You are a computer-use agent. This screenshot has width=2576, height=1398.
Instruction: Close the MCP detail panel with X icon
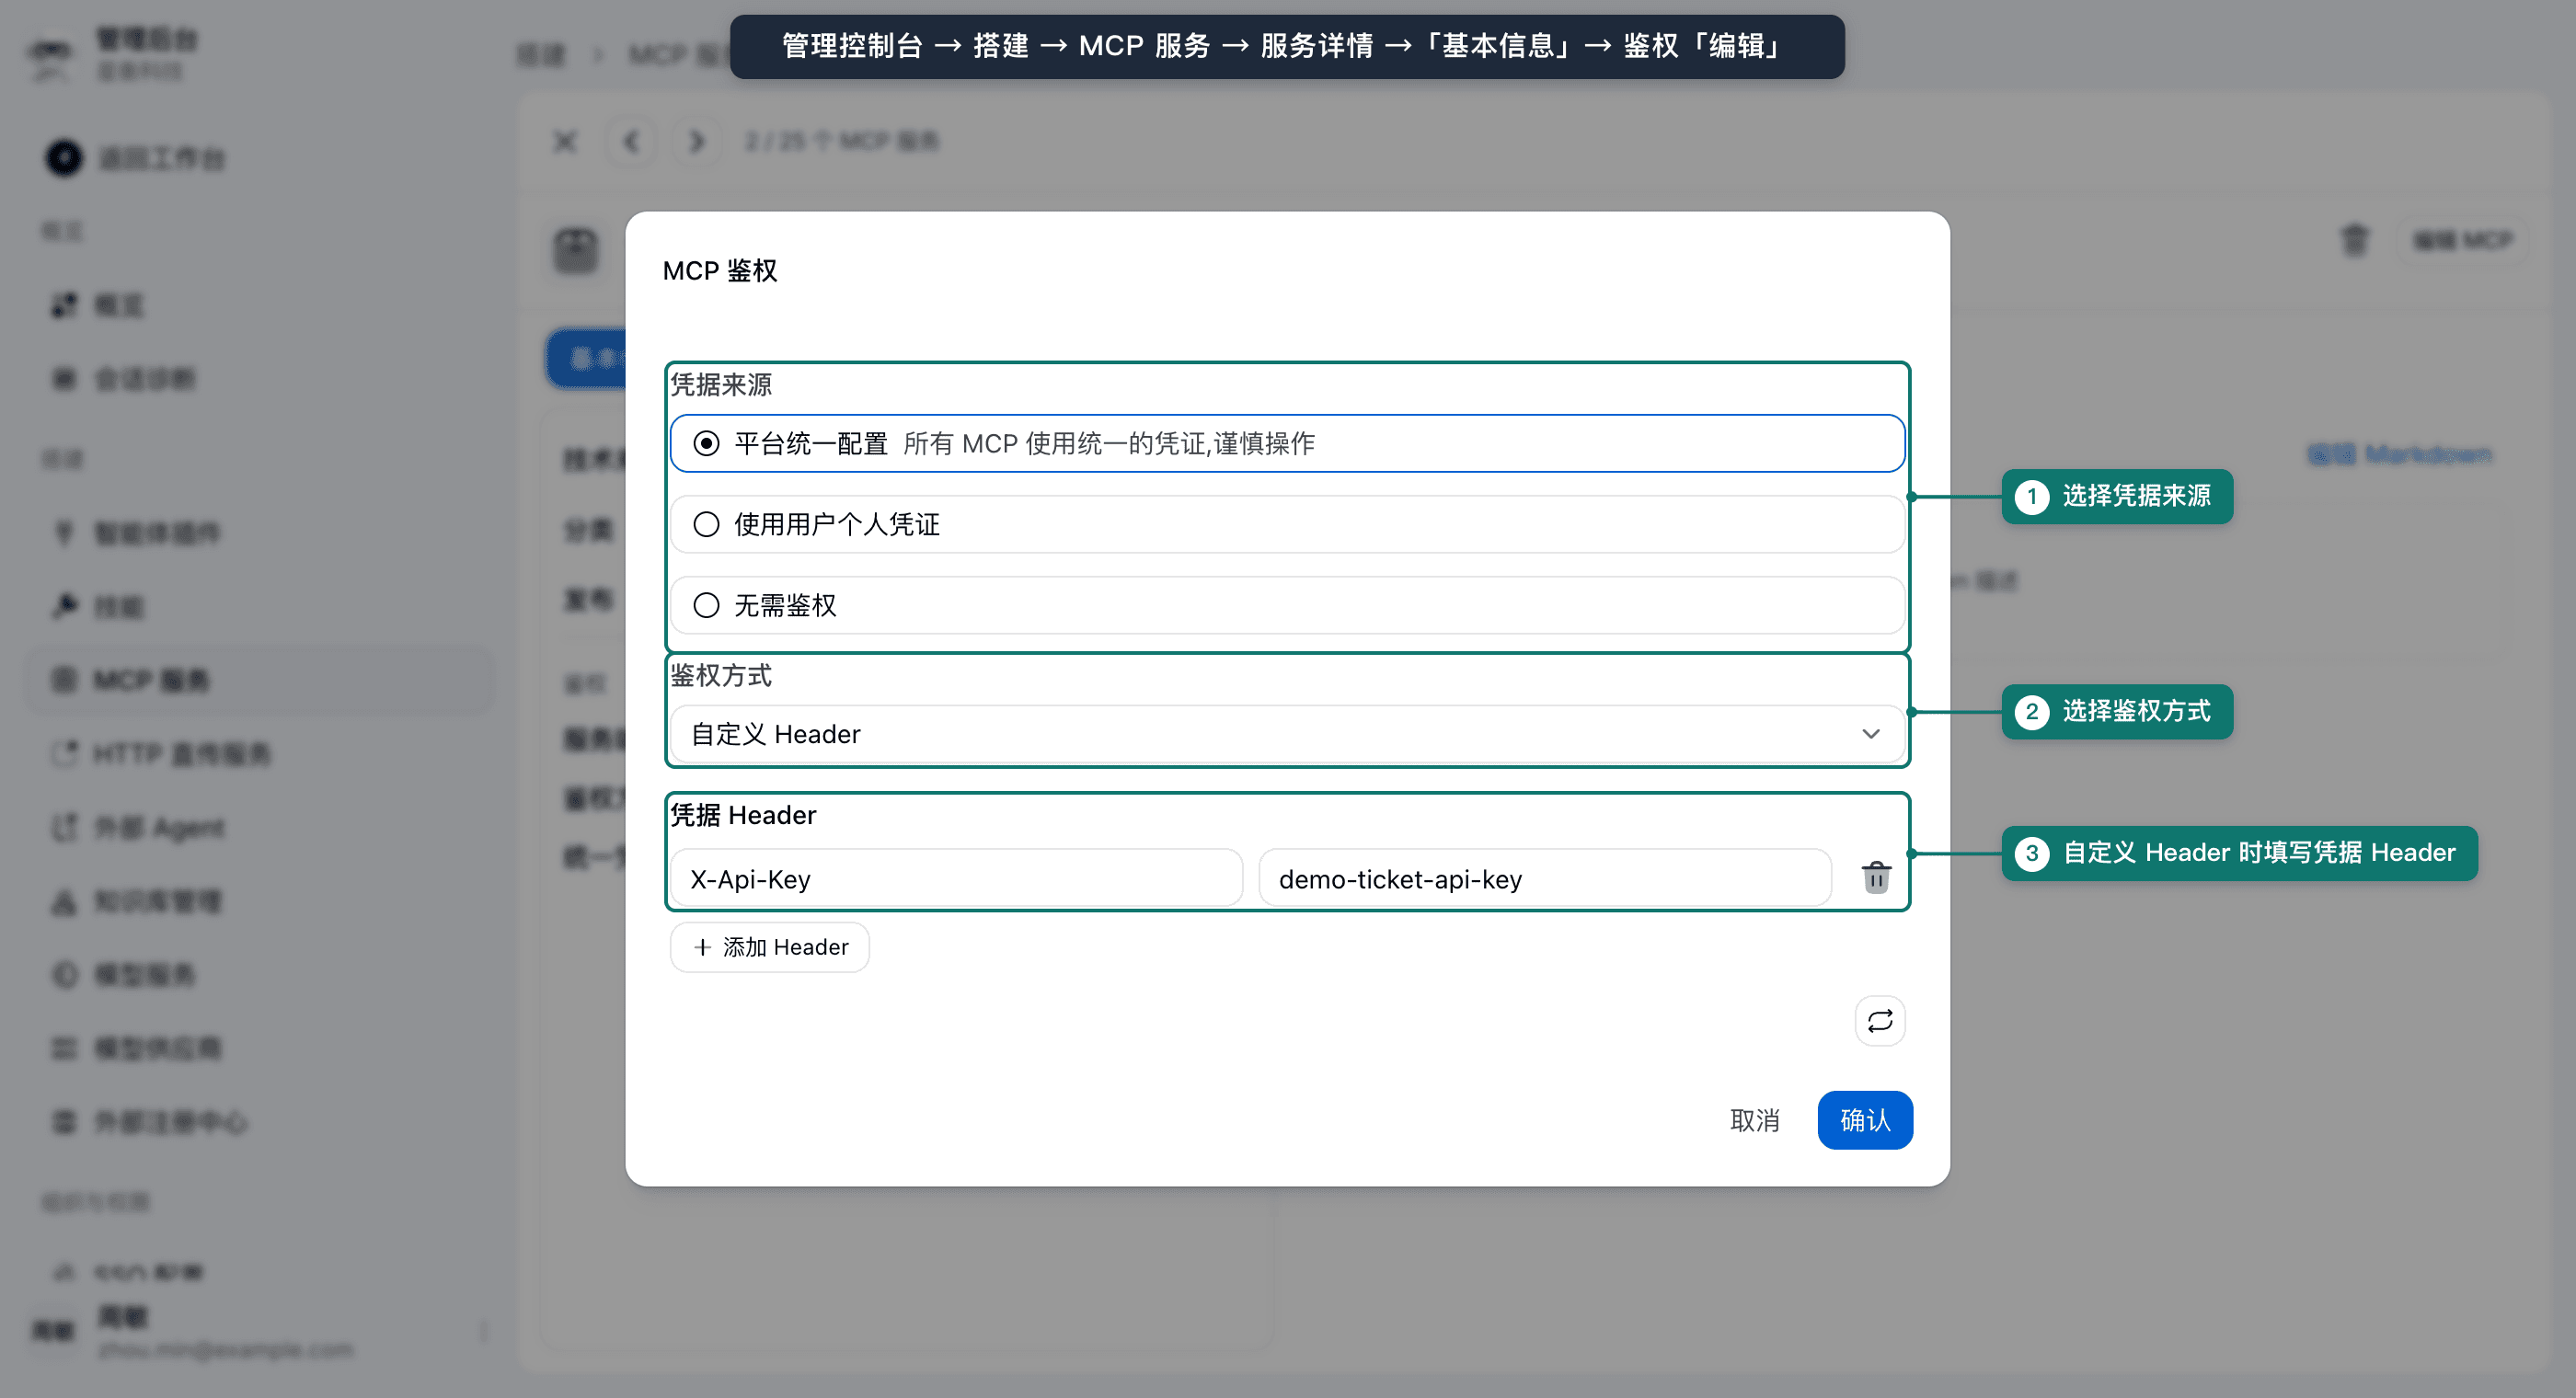tap(565, 141)
